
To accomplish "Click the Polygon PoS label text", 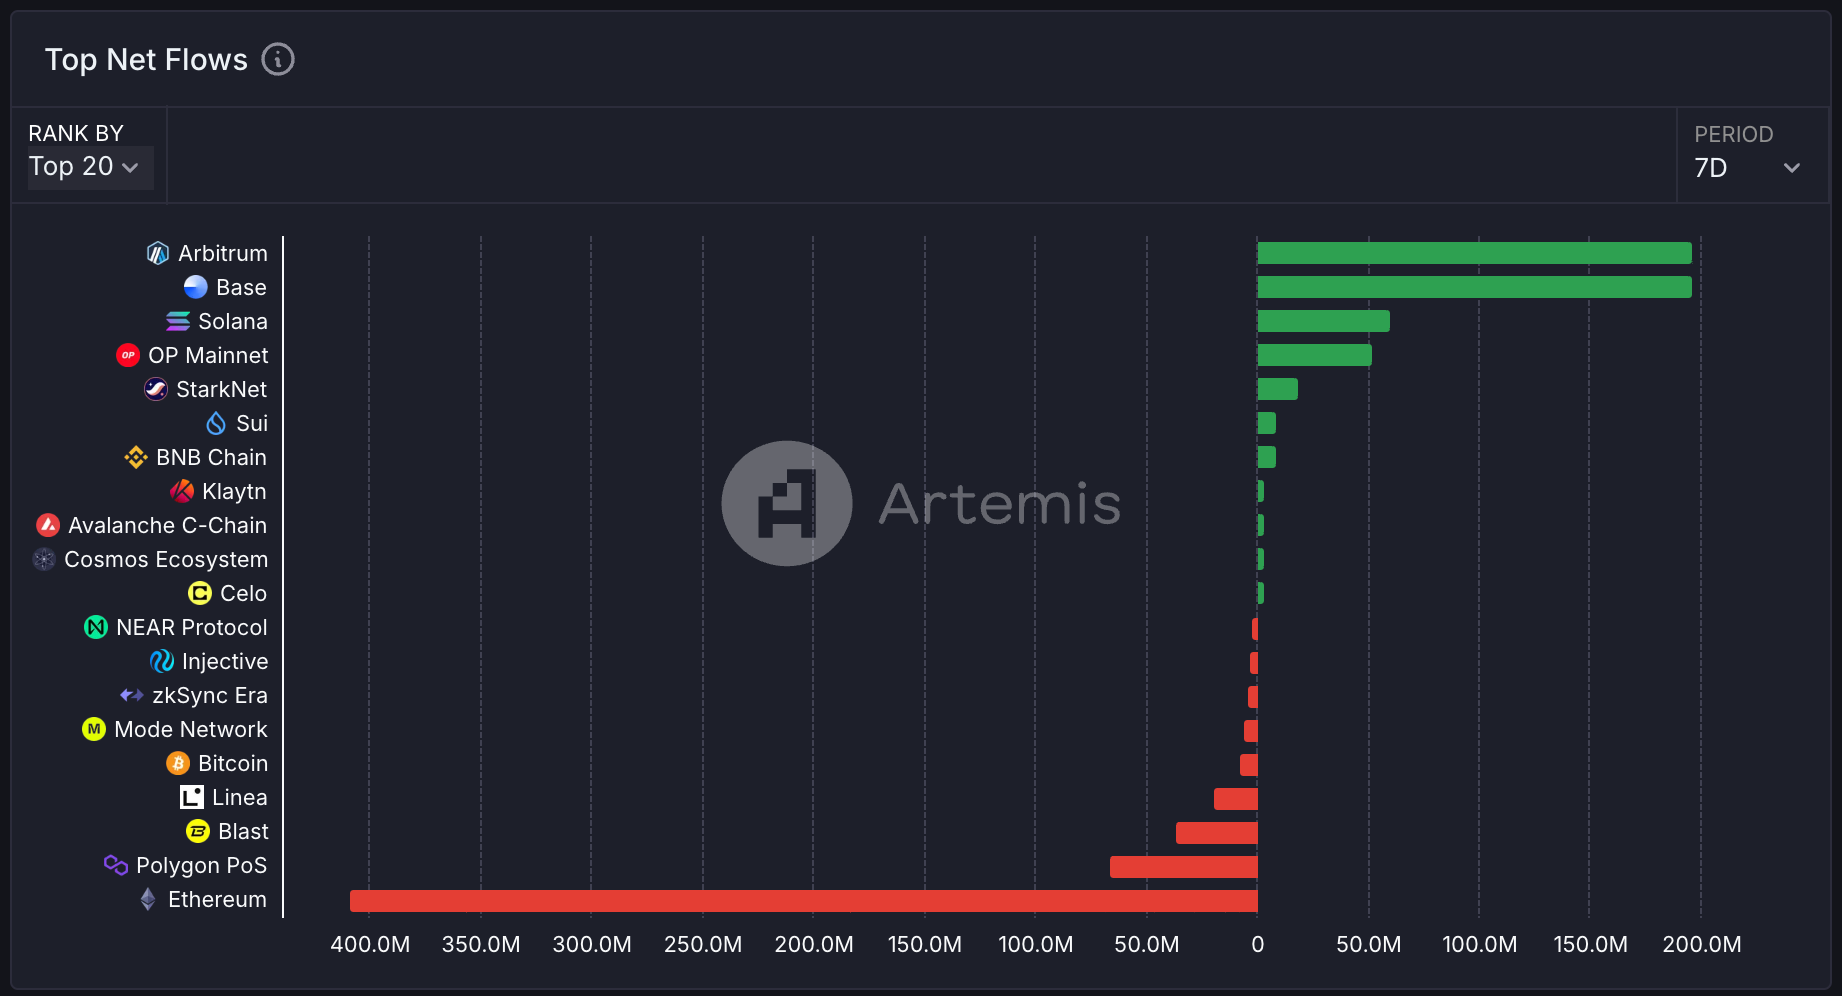I will (x=202, y=865).
